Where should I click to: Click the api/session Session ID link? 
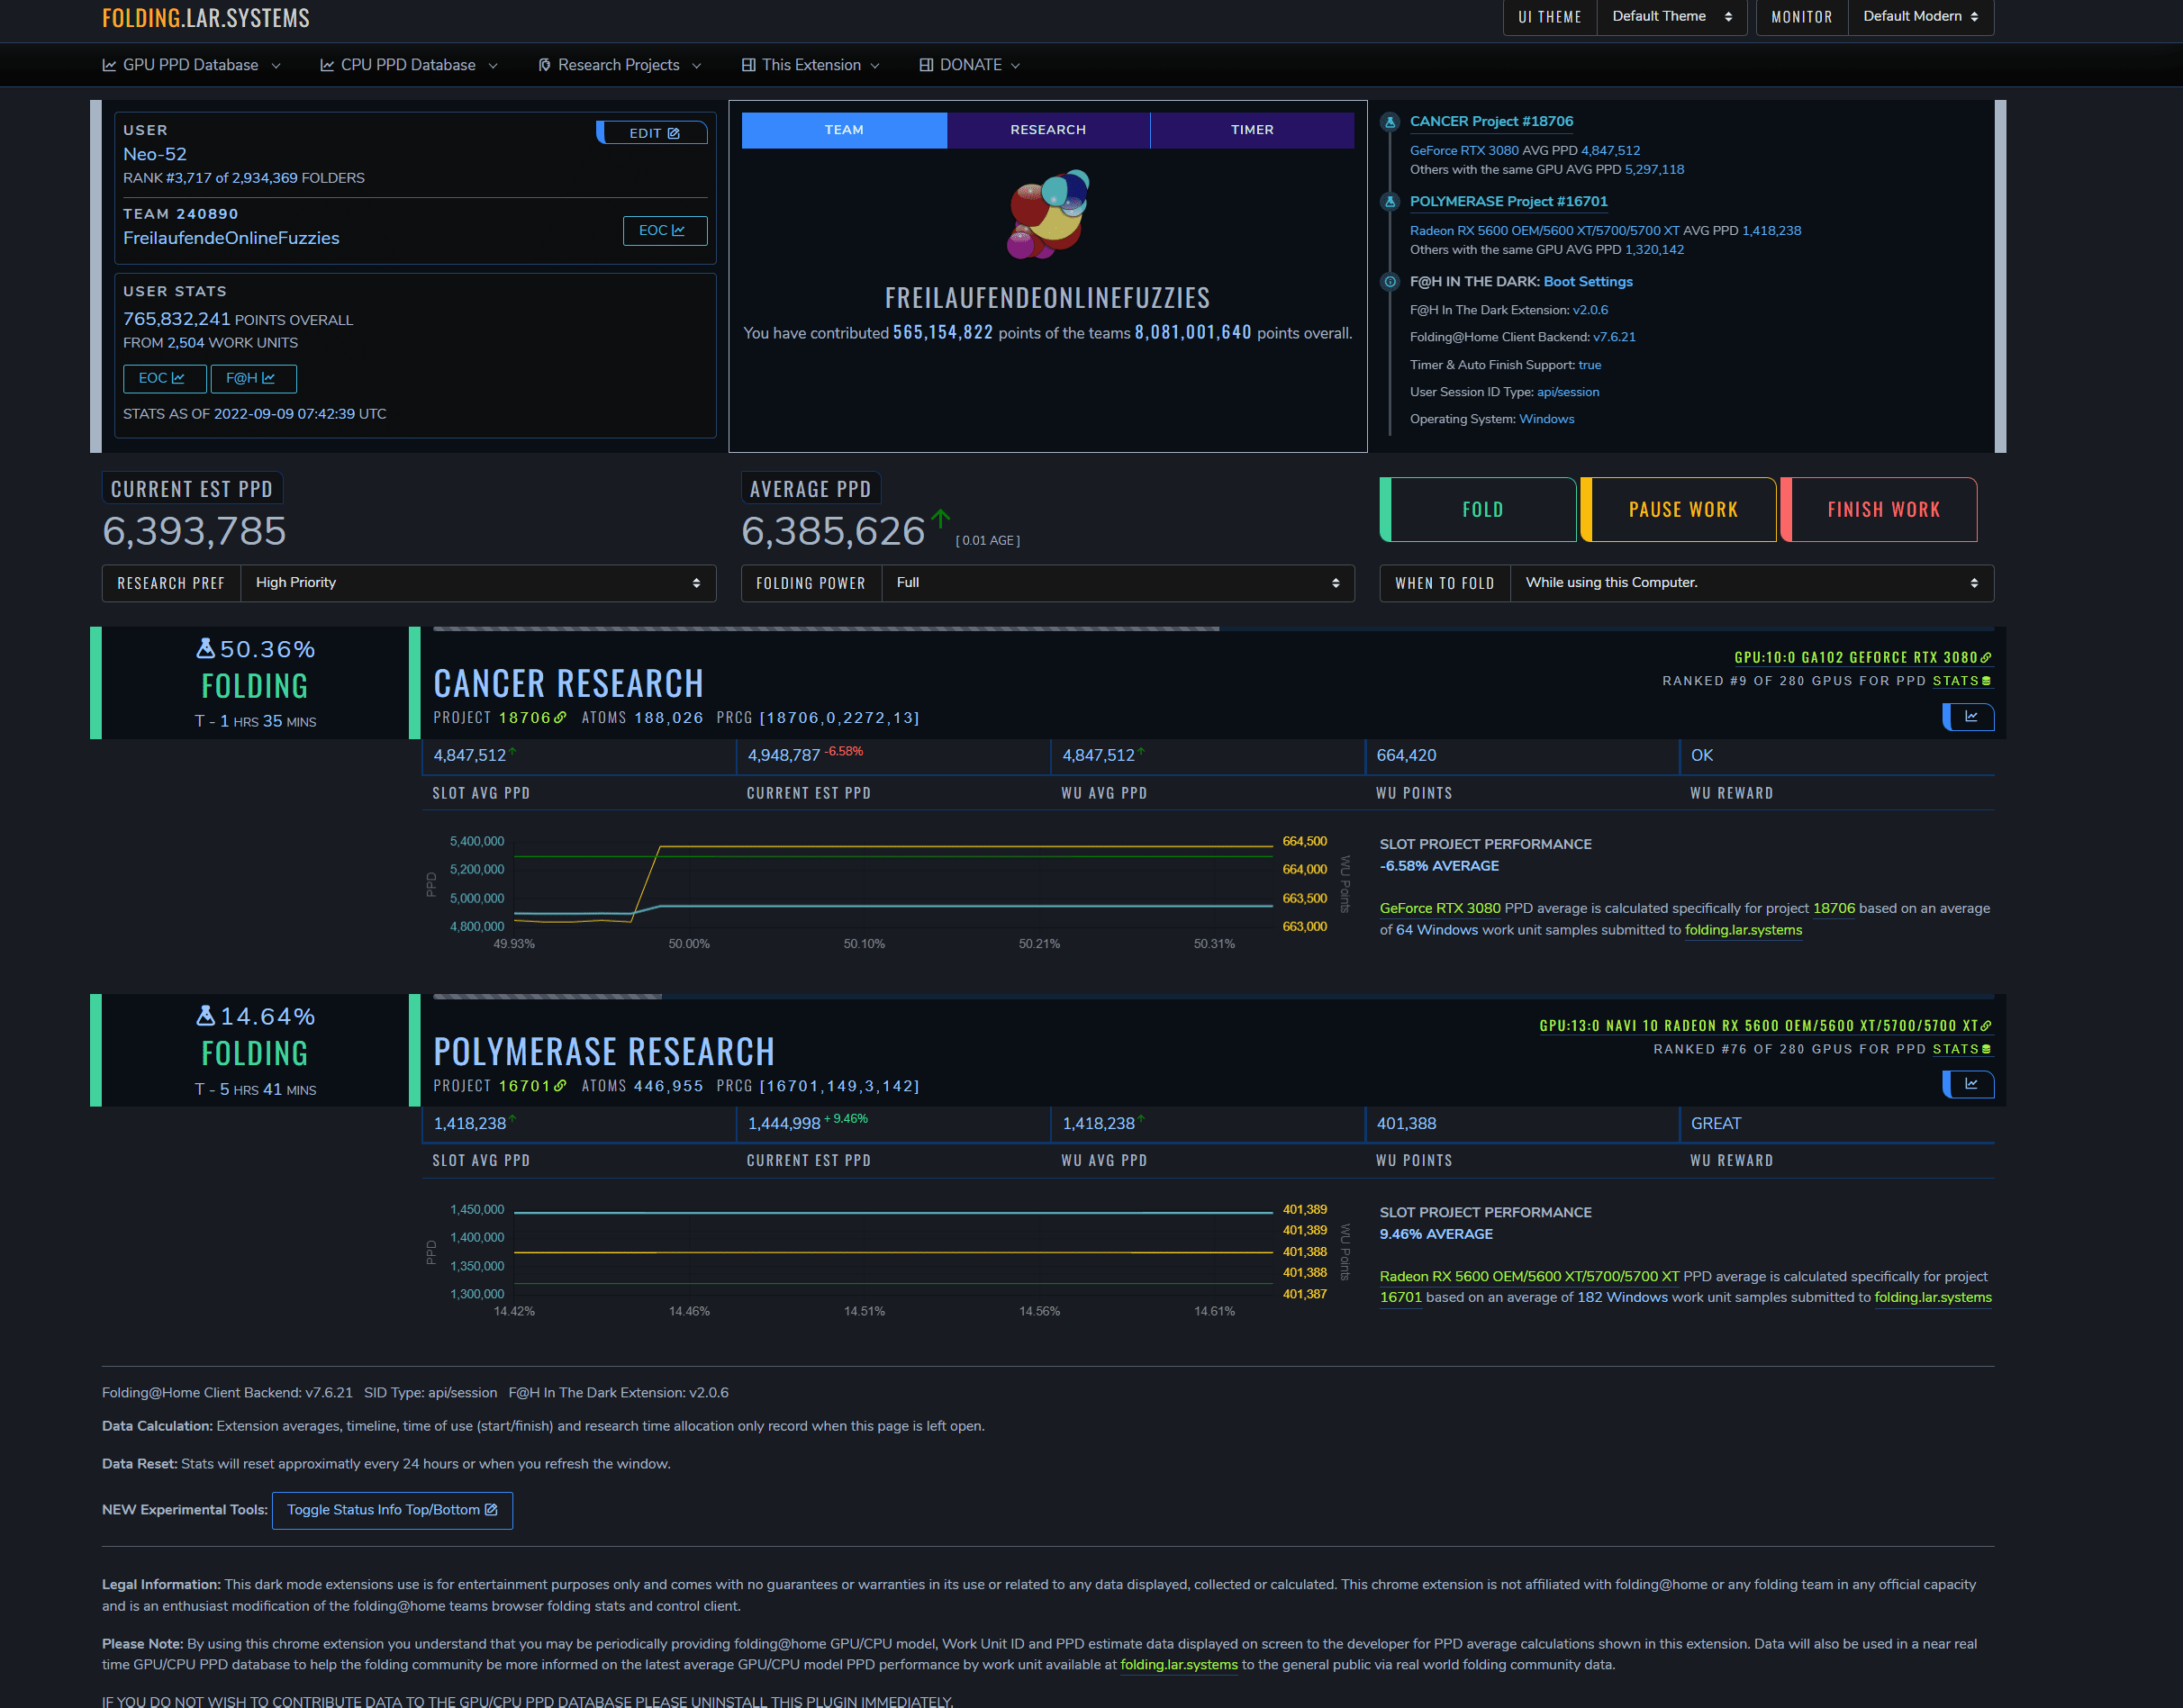pos(1567,392)
